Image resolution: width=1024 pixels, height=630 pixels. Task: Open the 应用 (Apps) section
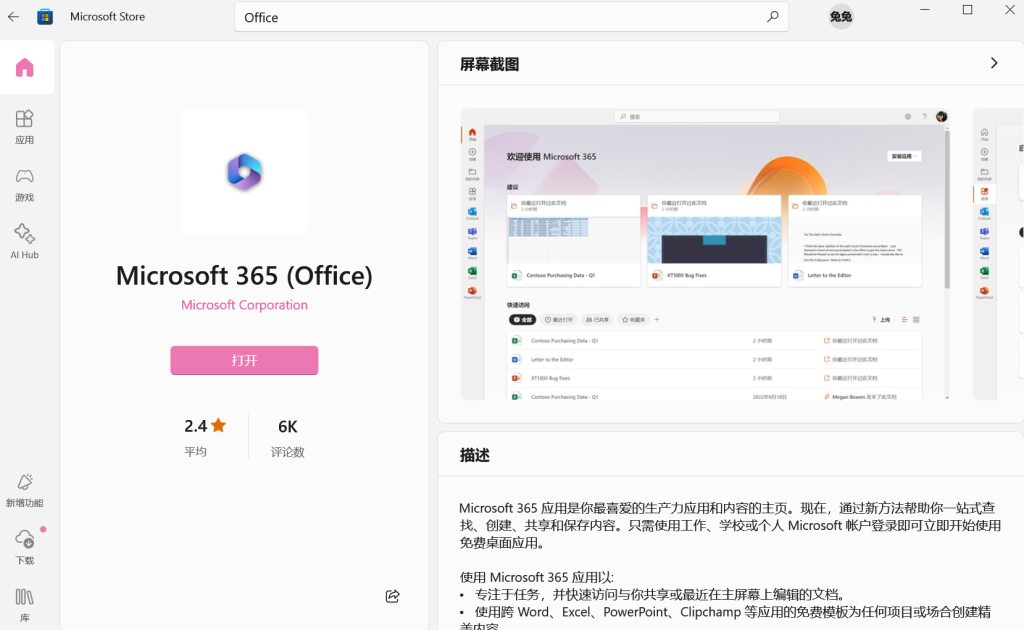pyautogui.click(x=25, y=127)
